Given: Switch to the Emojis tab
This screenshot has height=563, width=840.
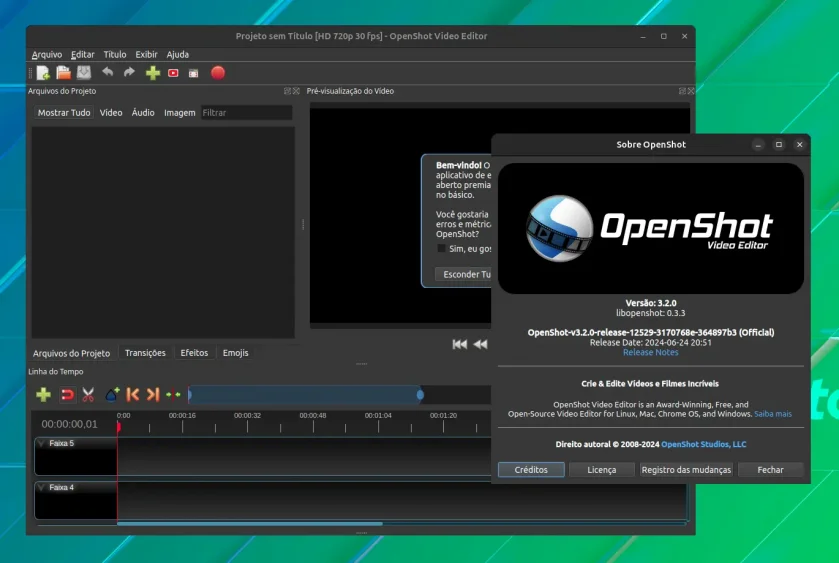Looking at the screenshot, I should pos(236,353).
